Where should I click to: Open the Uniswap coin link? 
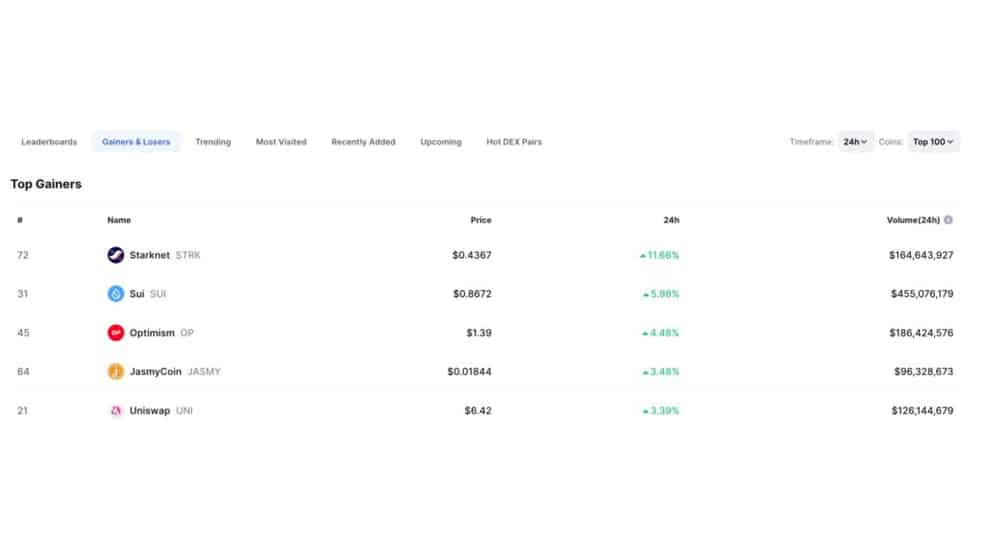(149, 410)
